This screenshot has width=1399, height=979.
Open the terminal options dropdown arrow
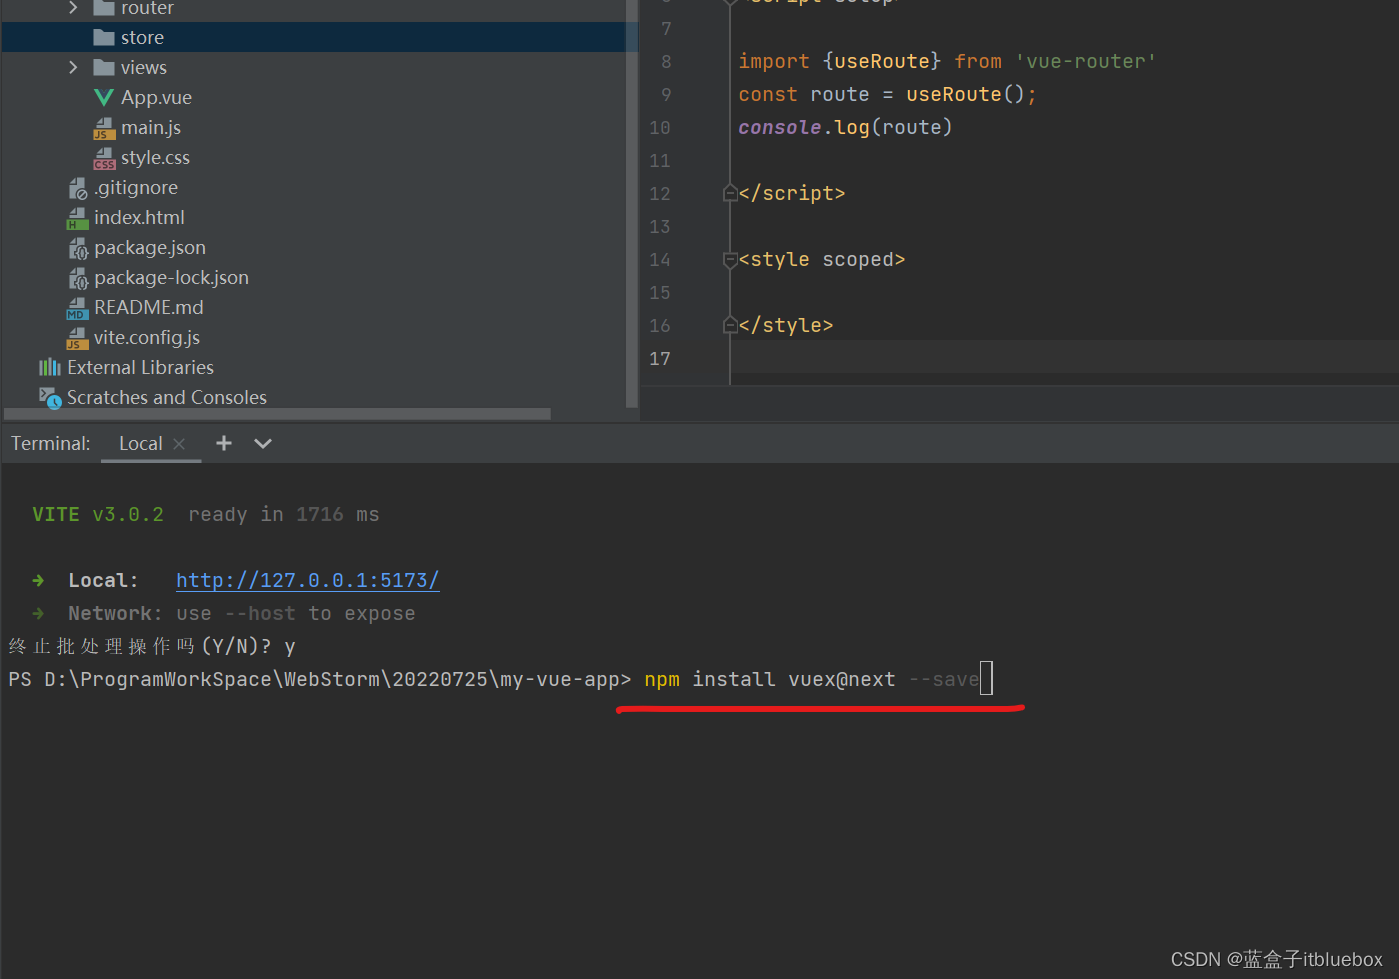pyautogui.click(x=263, y=443)
